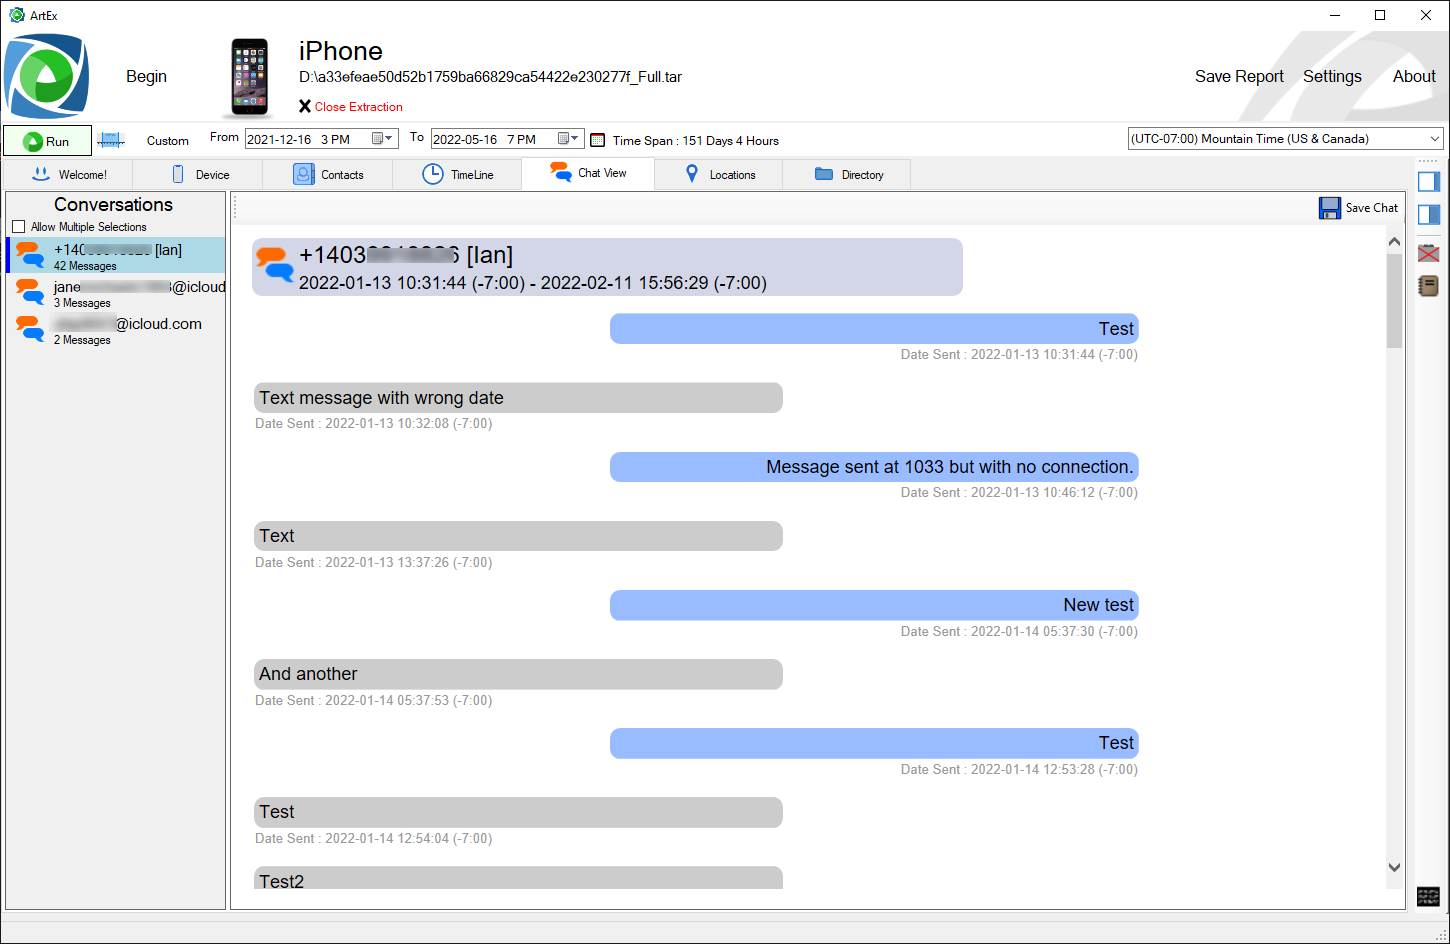
Task: Click the TimeLine tab's clock icon
Action: click(x=432, y=174)
